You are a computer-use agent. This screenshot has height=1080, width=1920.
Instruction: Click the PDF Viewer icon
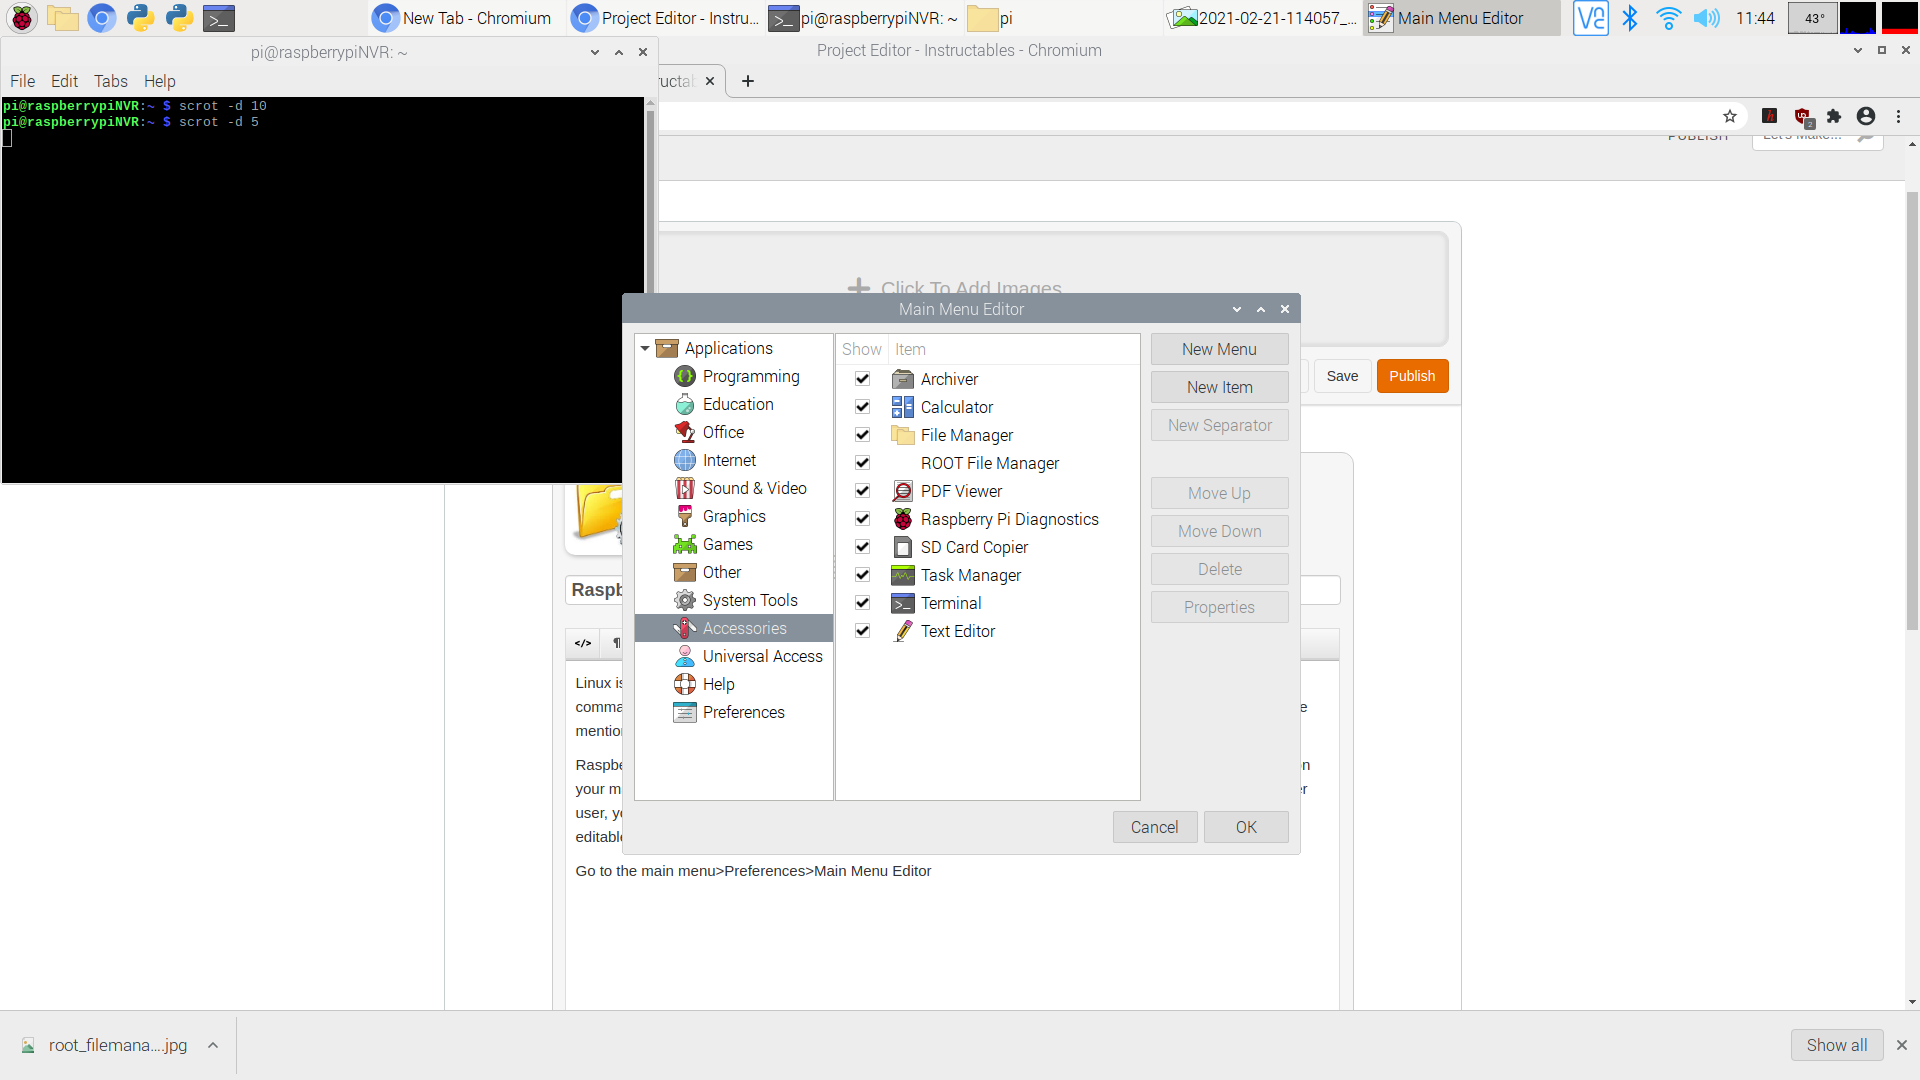(901, 491)
